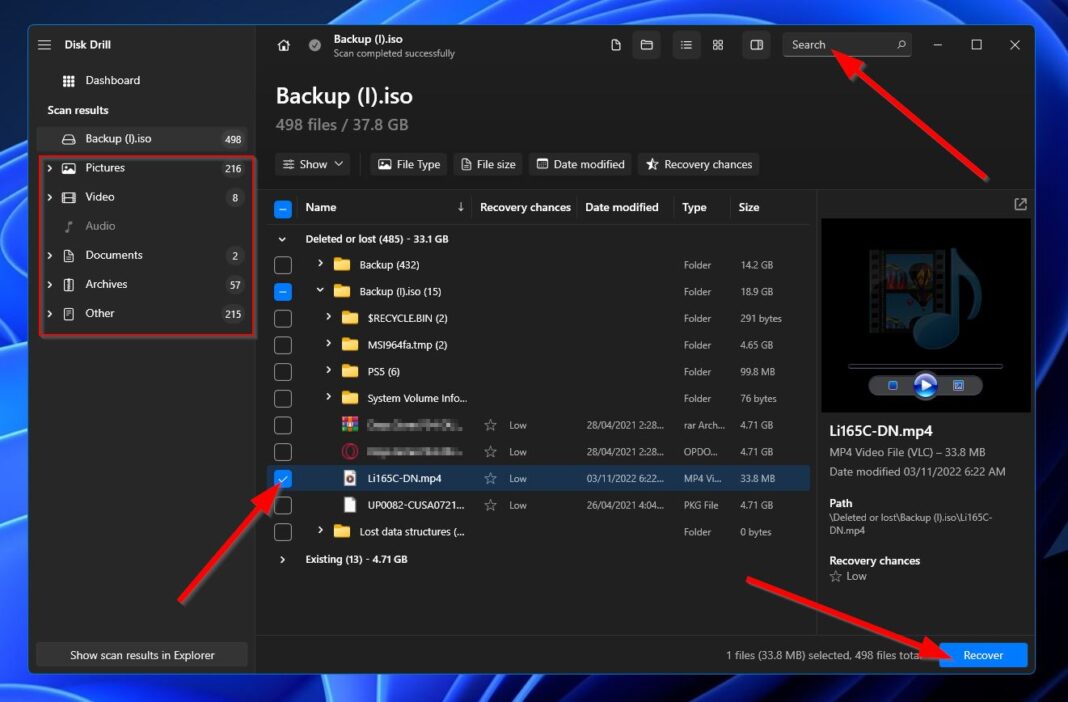Expand the Archives category in sidebar
The height and width of the screenshot is (702, 1068).
(50, 284)
